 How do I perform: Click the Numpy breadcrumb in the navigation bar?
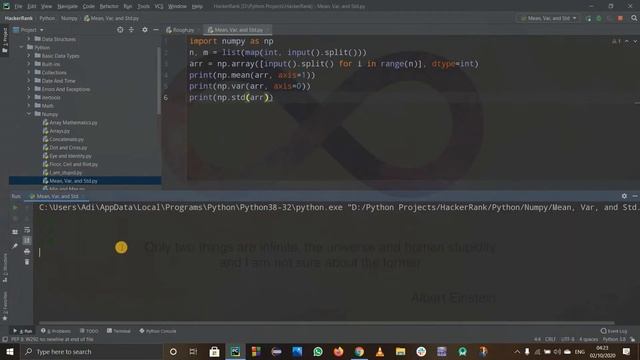point(69,18)
